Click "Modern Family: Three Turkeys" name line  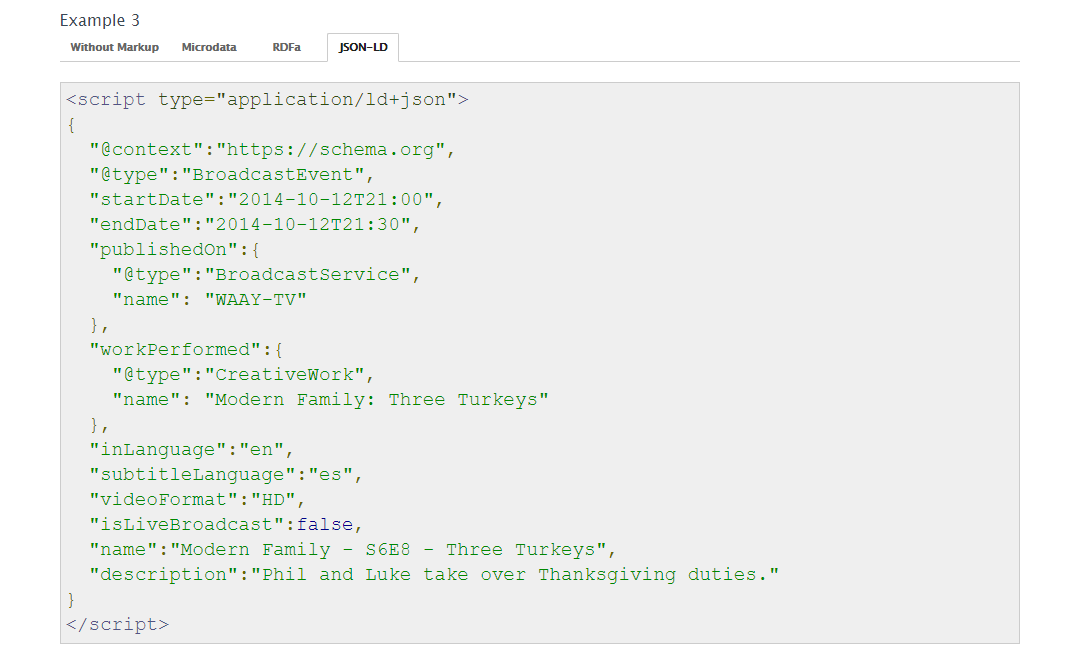330,400
